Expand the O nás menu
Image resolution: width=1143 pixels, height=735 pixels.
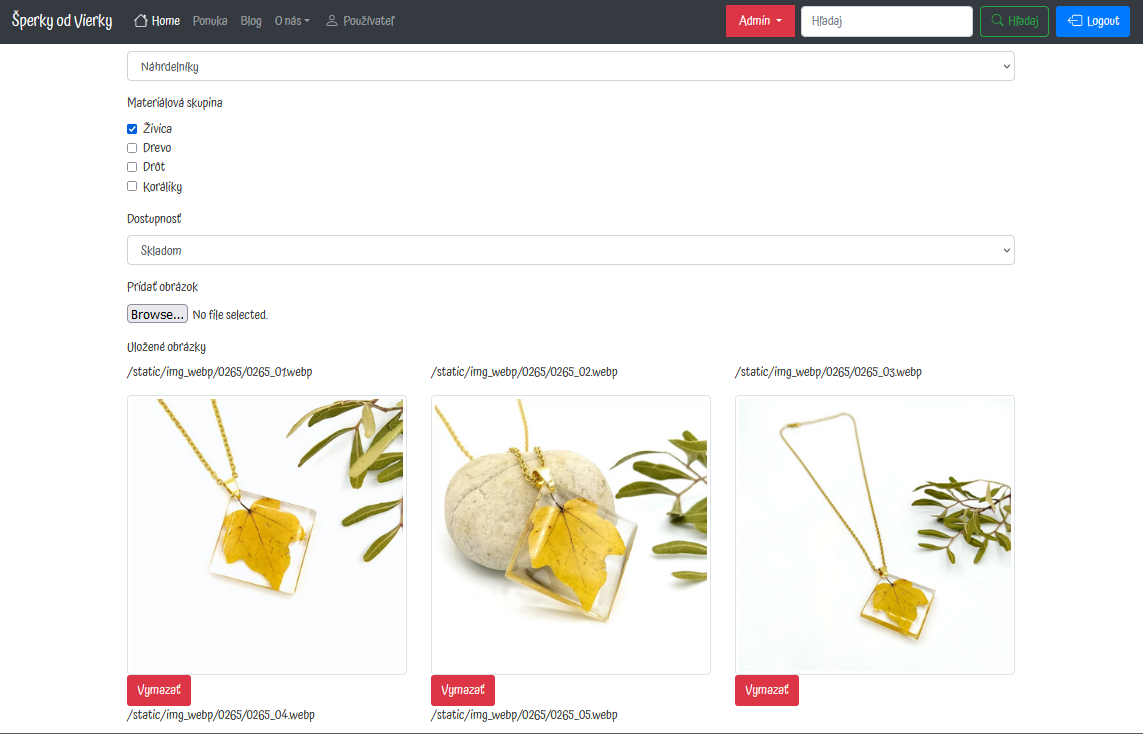pyautogui.click(x=292, y=21)
